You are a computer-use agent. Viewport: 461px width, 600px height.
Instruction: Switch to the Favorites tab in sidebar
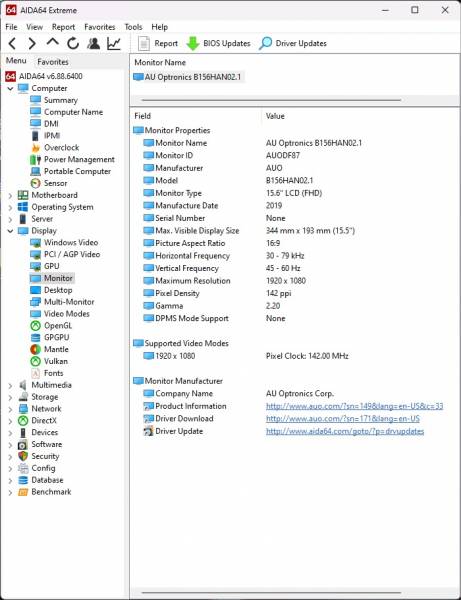click(53, 62)
